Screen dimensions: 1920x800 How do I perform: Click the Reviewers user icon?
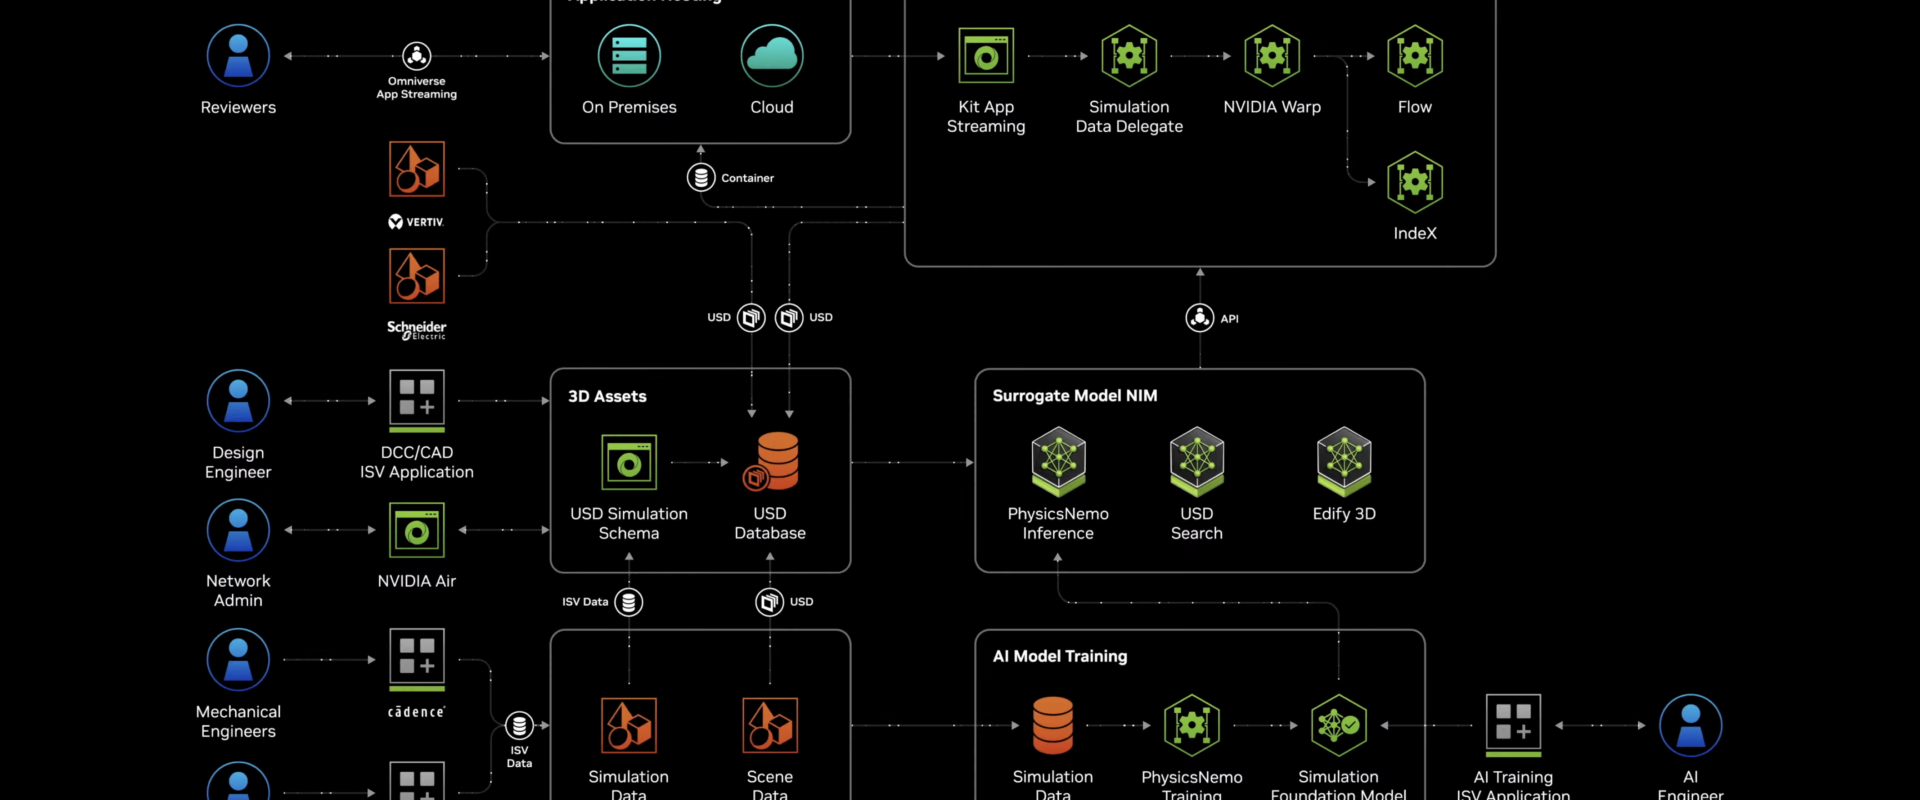pos(238,56)
